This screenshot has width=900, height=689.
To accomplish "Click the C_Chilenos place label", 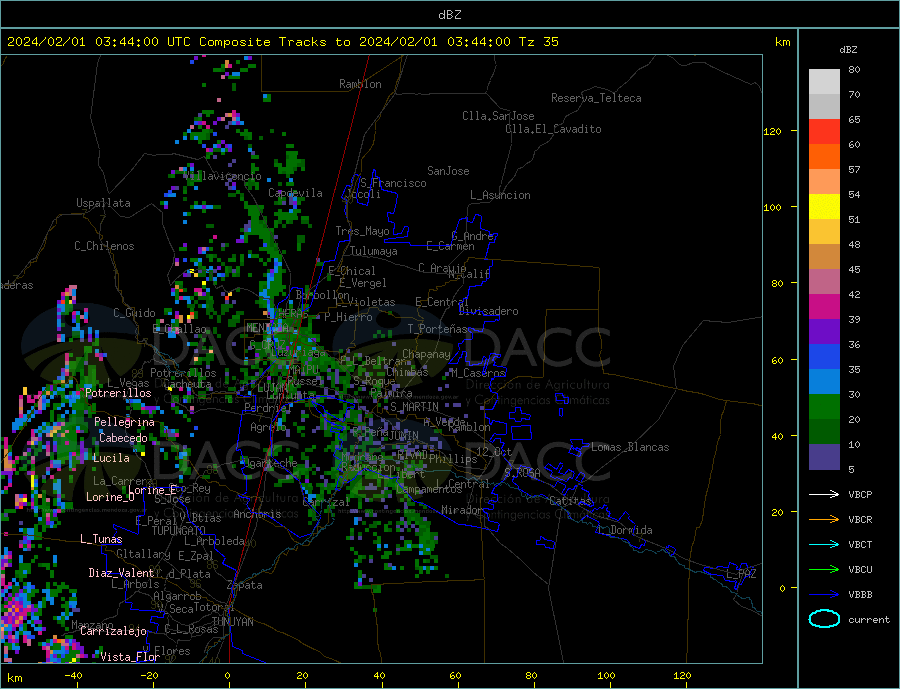I will coord(104,246).
